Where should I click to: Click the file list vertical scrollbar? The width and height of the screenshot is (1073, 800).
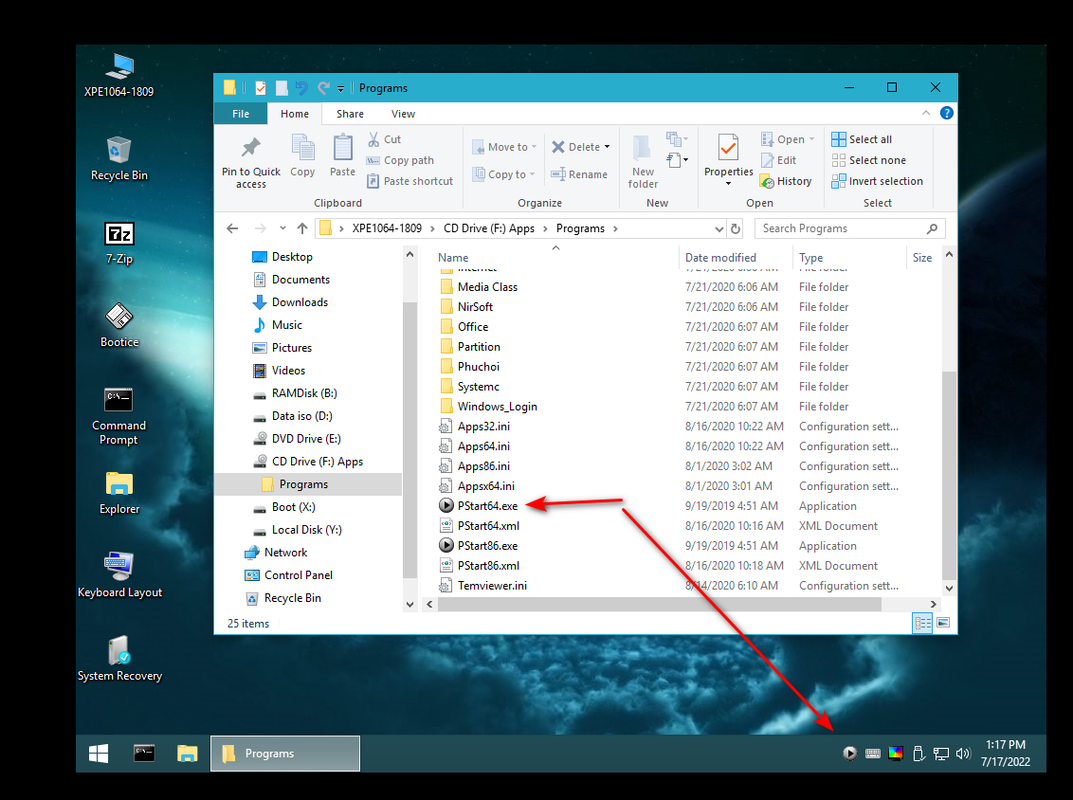point(948,475)
